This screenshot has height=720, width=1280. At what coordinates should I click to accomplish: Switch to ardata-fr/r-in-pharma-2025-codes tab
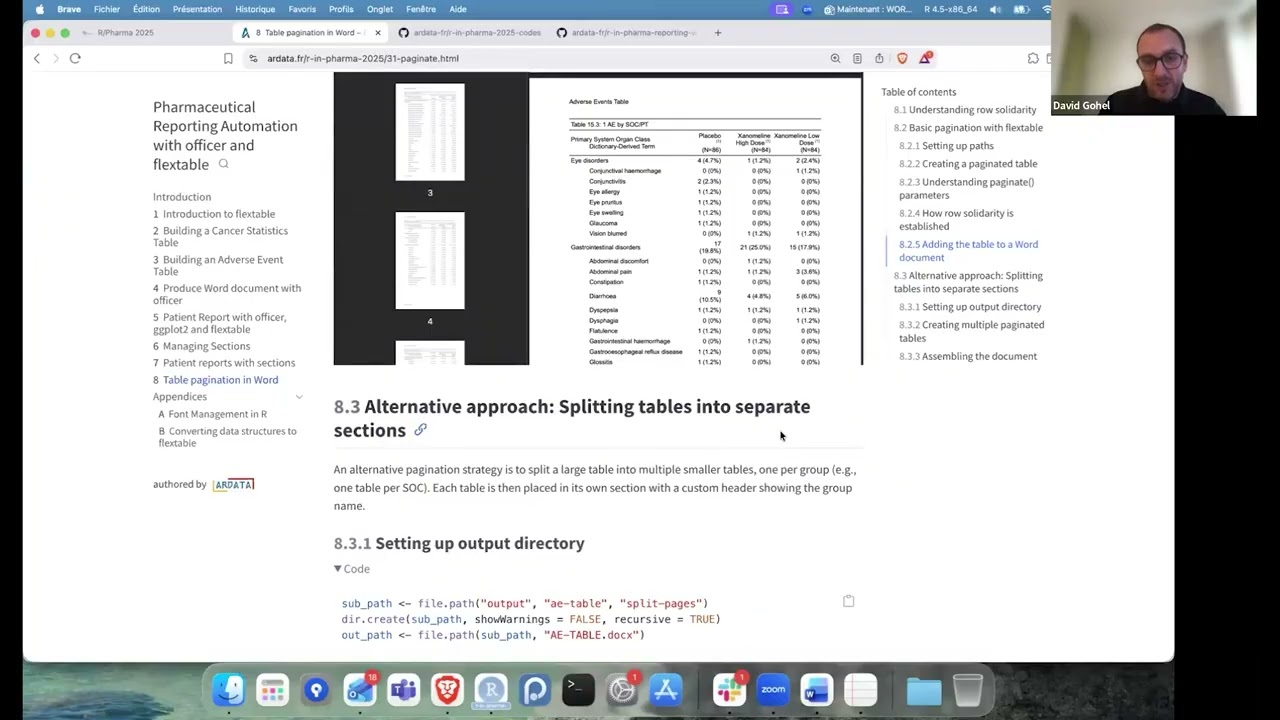pyautogui.click(x=470, y=32)
